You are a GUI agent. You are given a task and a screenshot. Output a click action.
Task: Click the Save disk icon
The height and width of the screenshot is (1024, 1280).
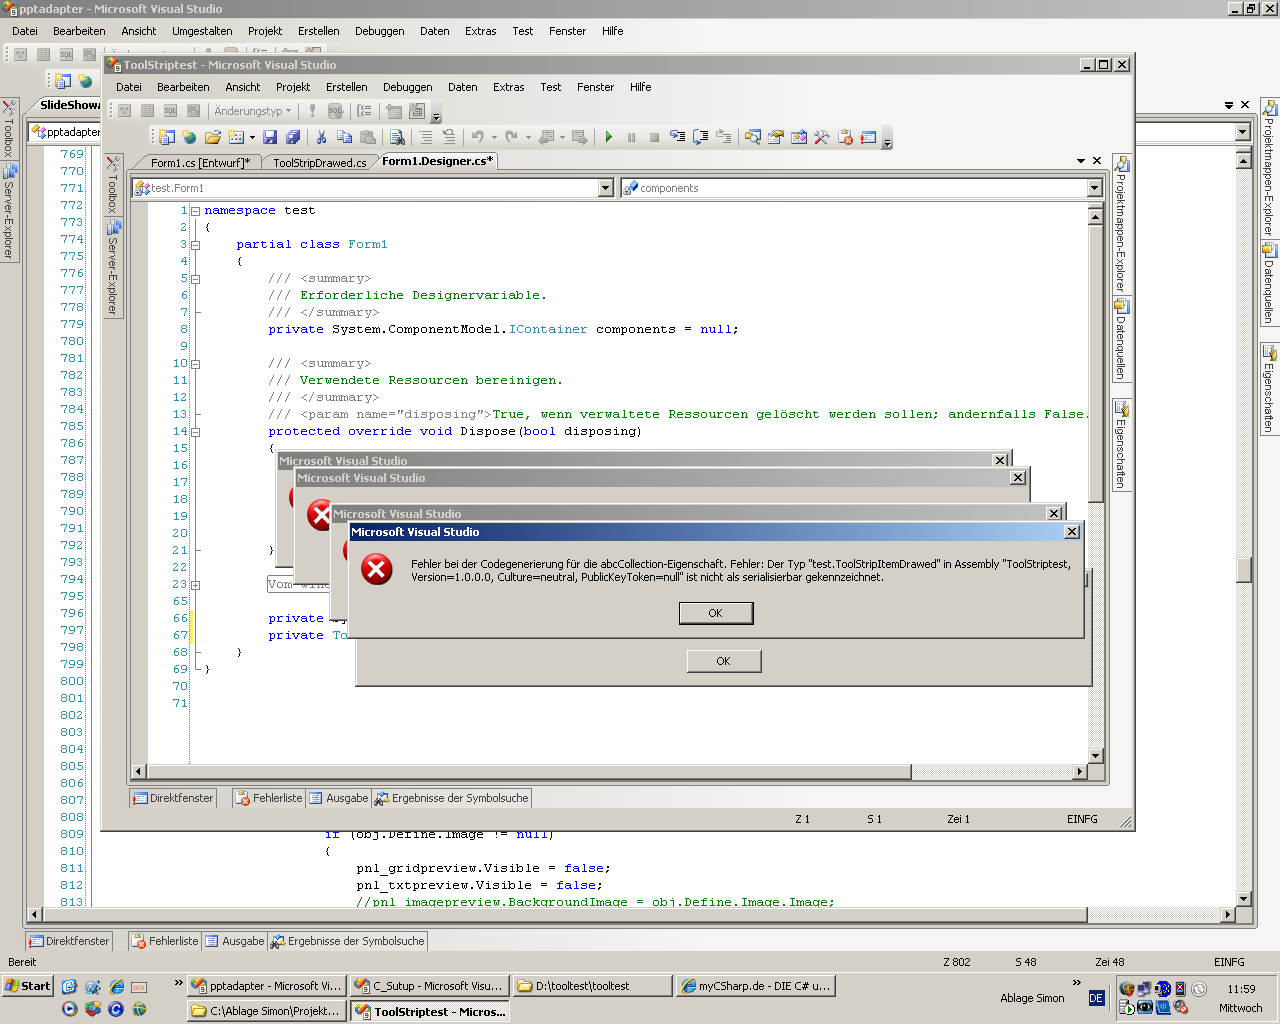coord(270,137)
